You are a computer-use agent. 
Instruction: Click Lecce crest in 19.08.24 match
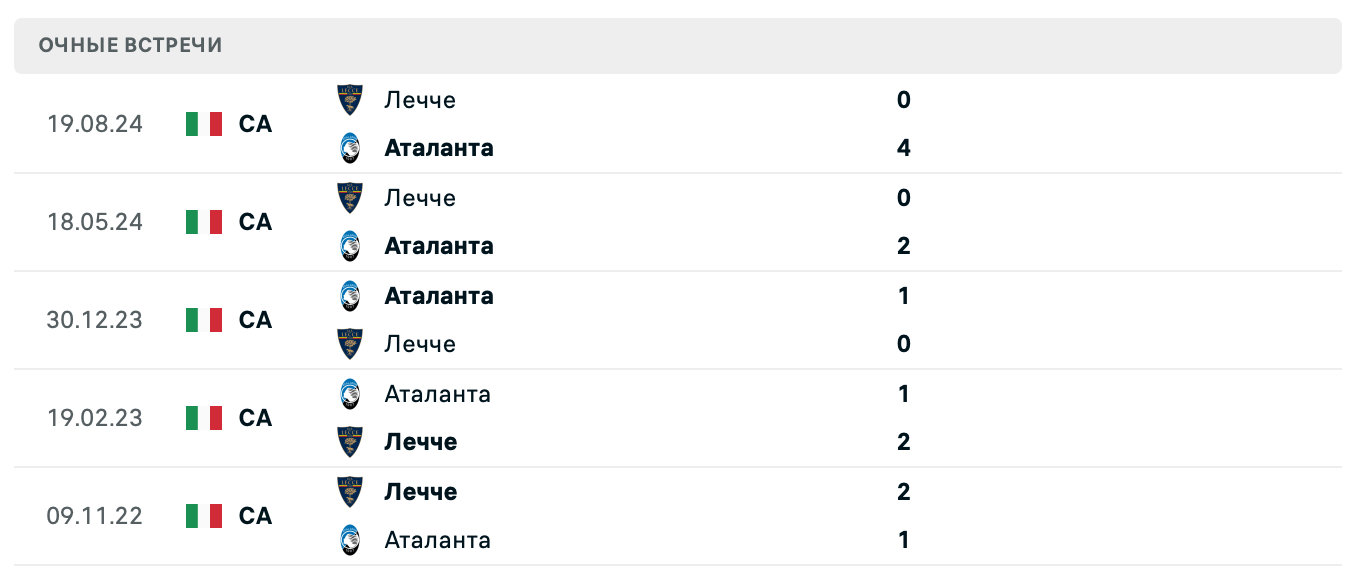point(350,99)
